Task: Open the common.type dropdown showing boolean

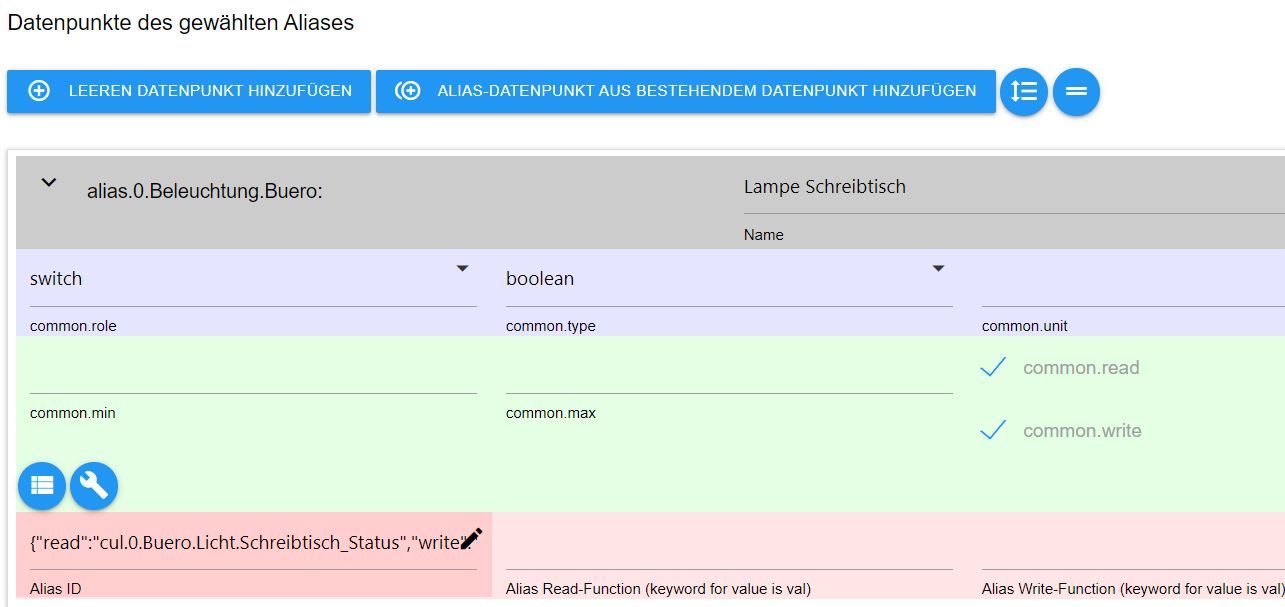Action: tap(729, 279)
